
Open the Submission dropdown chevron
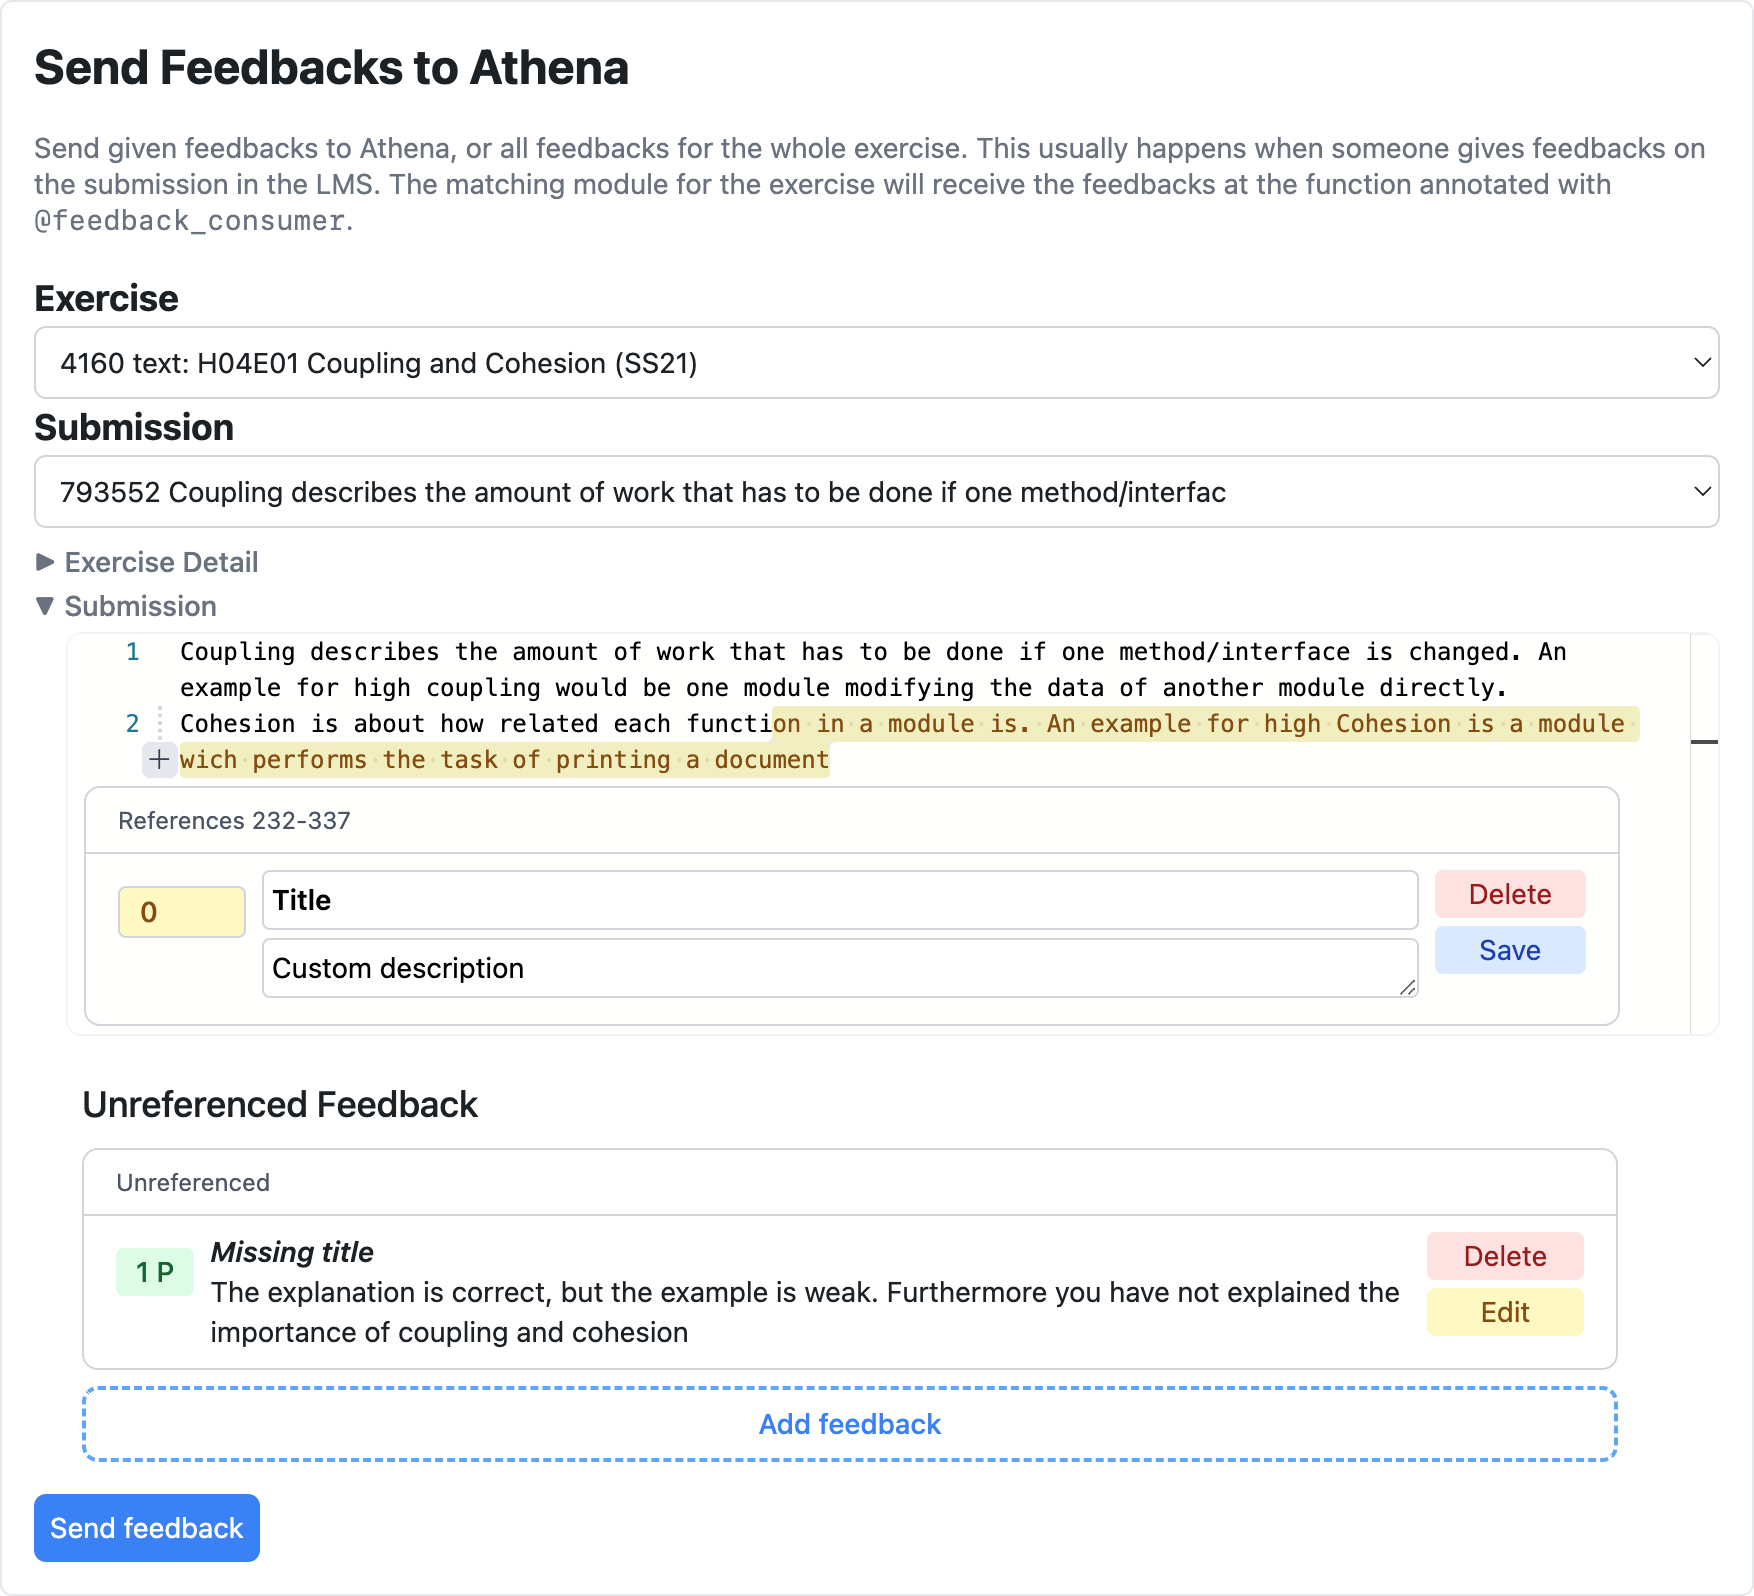(1700, 491)
